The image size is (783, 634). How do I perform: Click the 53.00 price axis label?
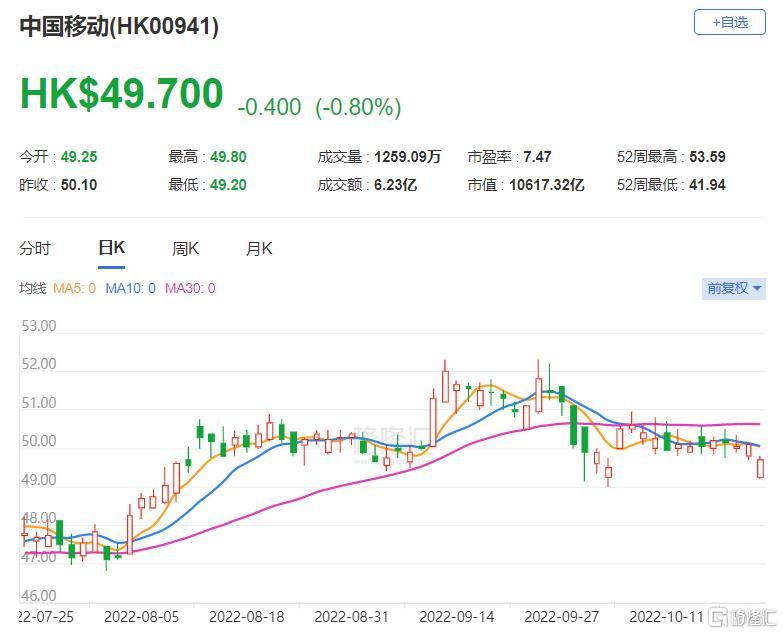39,326
